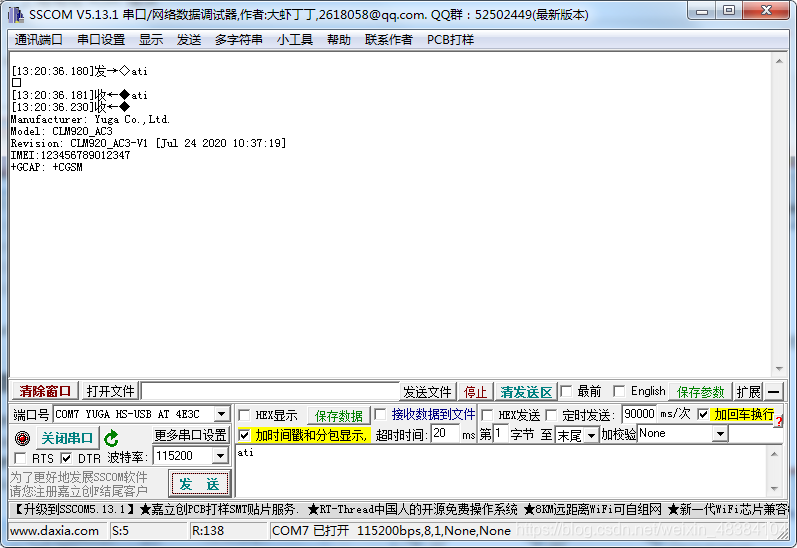Open the 小工具 menu
The width and height of the screenshot is (797, 548).
[x=294, y=40]
